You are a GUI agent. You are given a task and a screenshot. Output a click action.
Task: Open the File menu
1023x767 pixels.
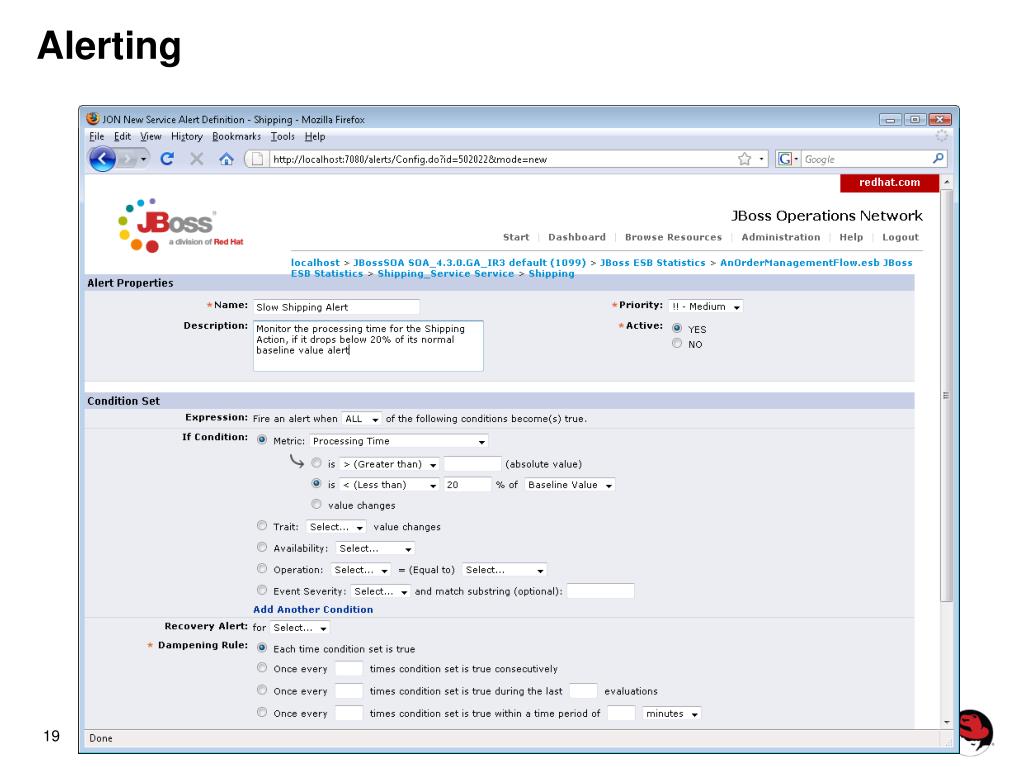(x=97, y=136)
